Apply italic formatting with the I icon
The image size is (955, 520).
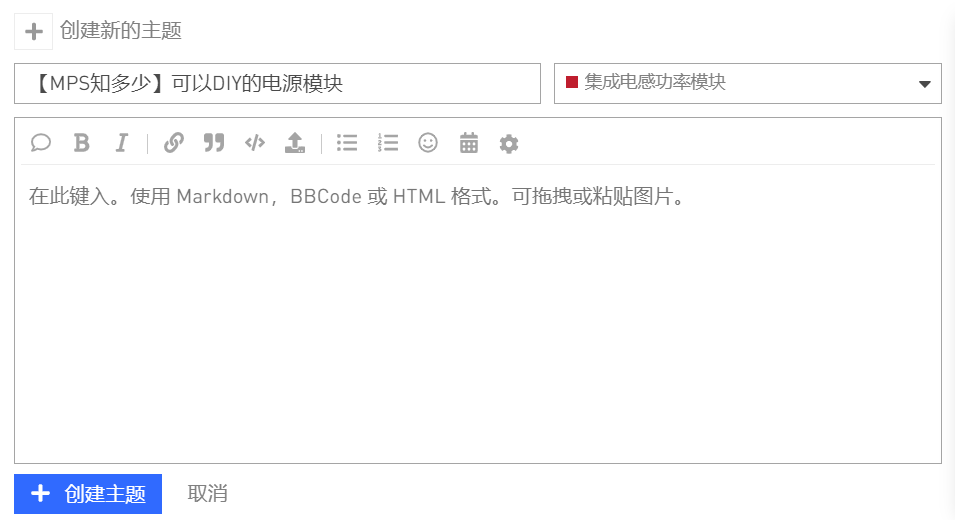pyautogui.click(x=122, y=143)
